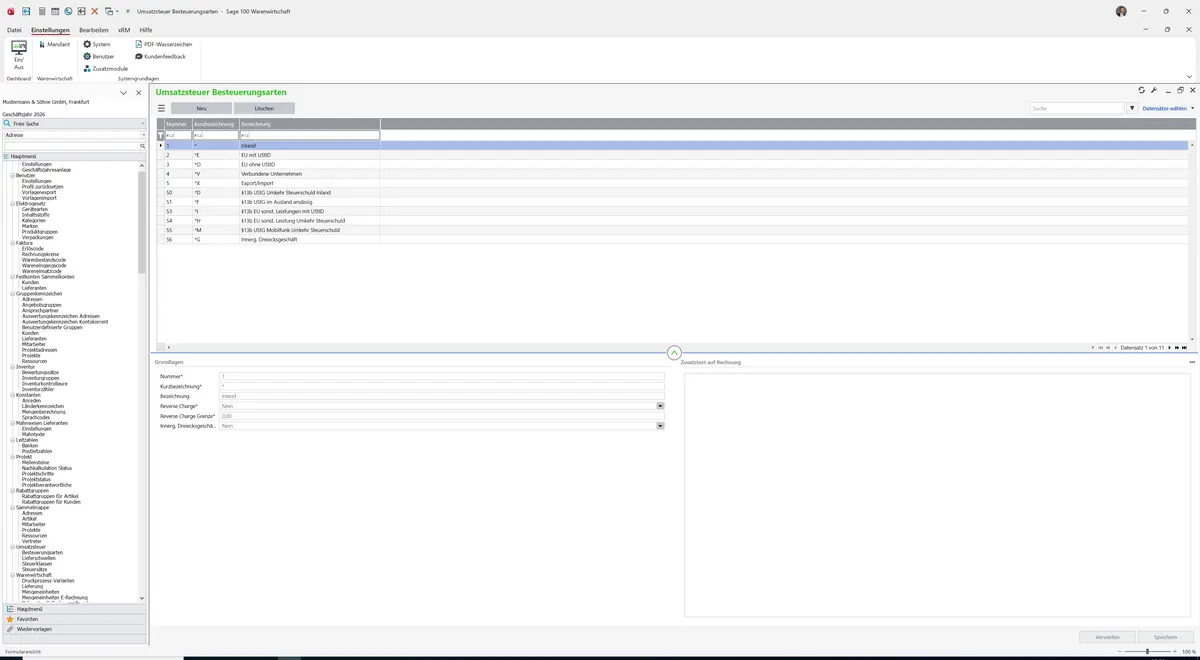Switch to the Bearbeiten tab
The image size is (1200, 660).
[x=94, y=30]
